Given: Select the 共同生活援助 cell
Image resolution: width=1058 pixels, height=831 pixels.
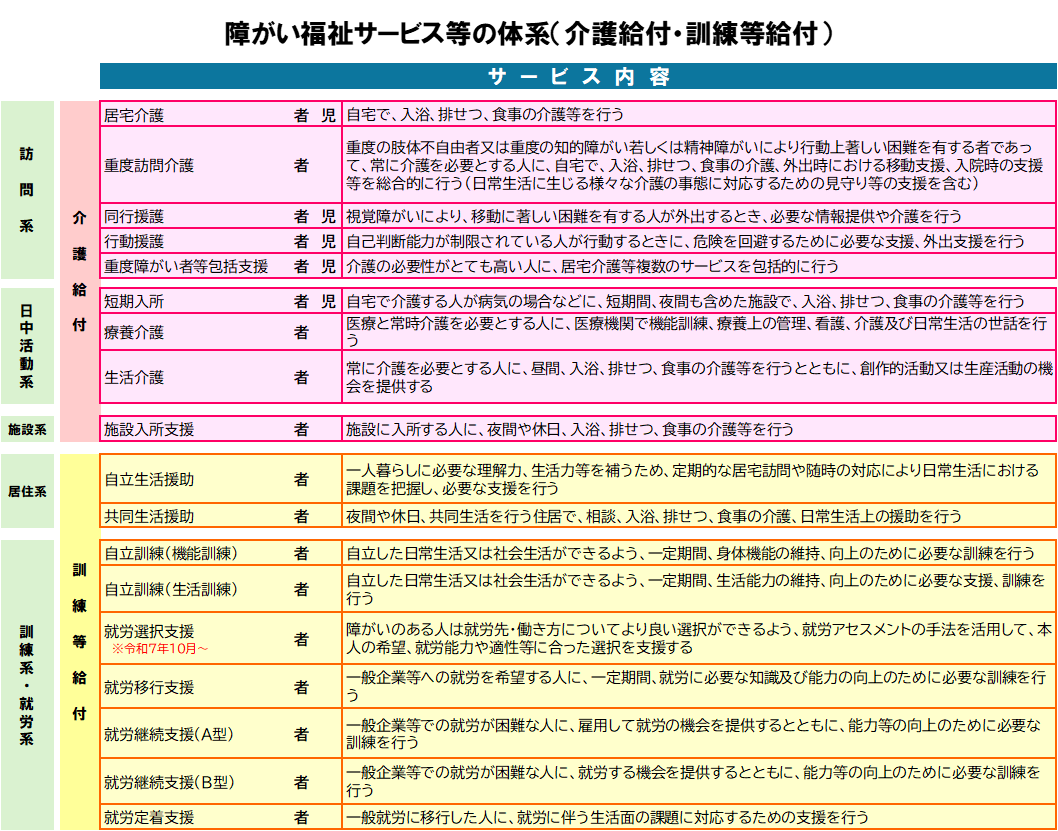Looking at the screenshot, I should 149,516.
